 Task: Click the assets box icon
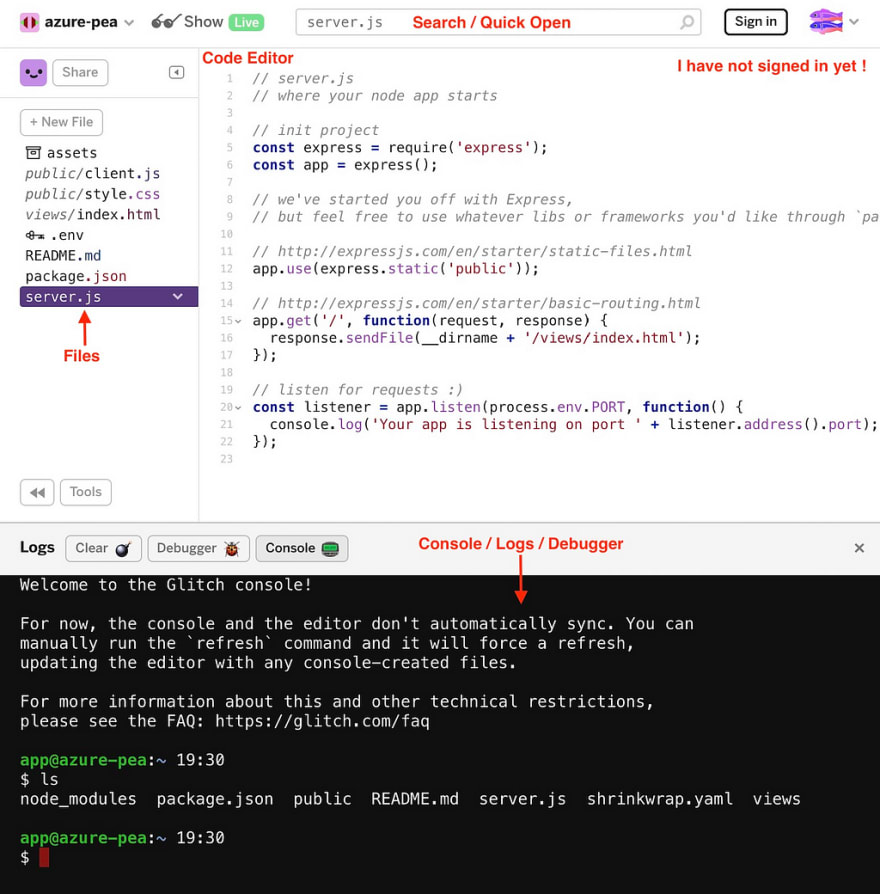point(33,152)
